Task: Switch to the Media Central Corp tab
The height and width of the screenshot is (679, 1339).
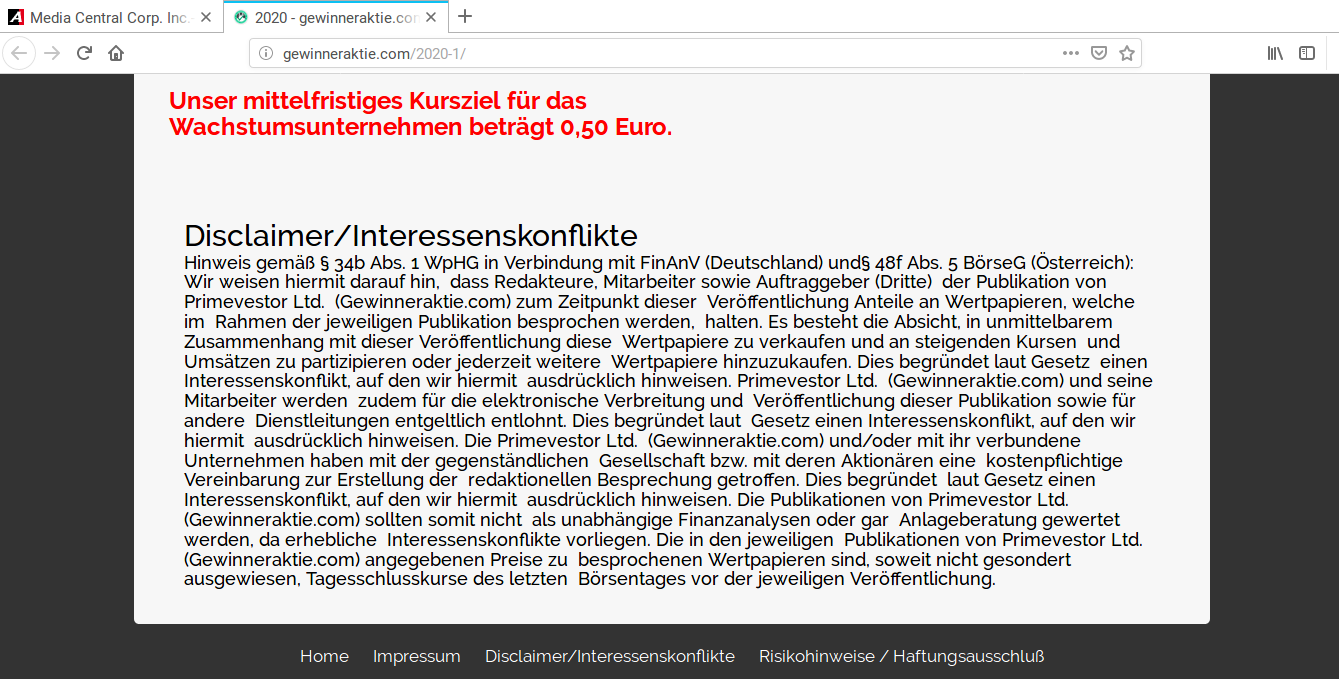Action: 110,16
